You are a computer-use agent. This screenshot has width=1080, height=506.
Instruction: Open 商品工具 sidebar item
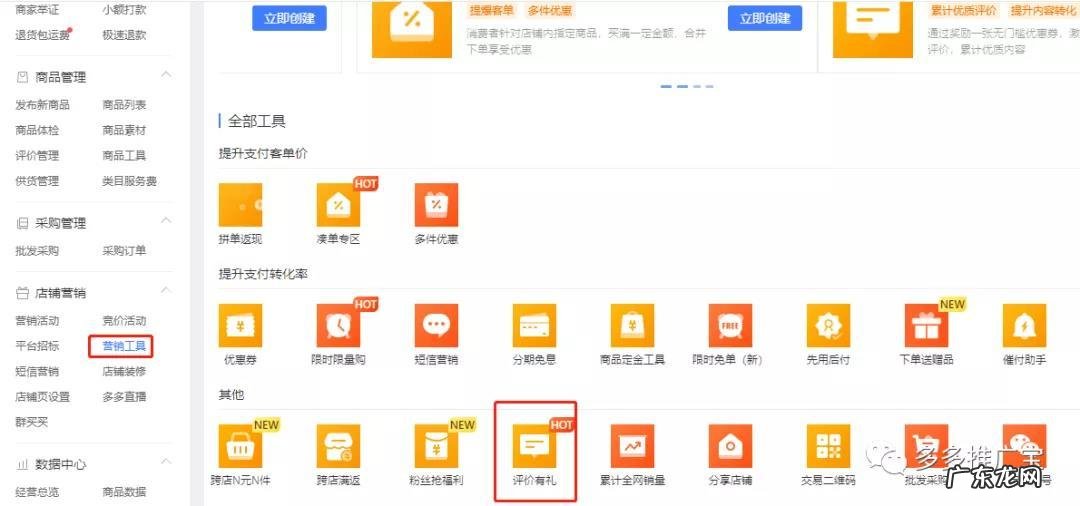point(124,156)
